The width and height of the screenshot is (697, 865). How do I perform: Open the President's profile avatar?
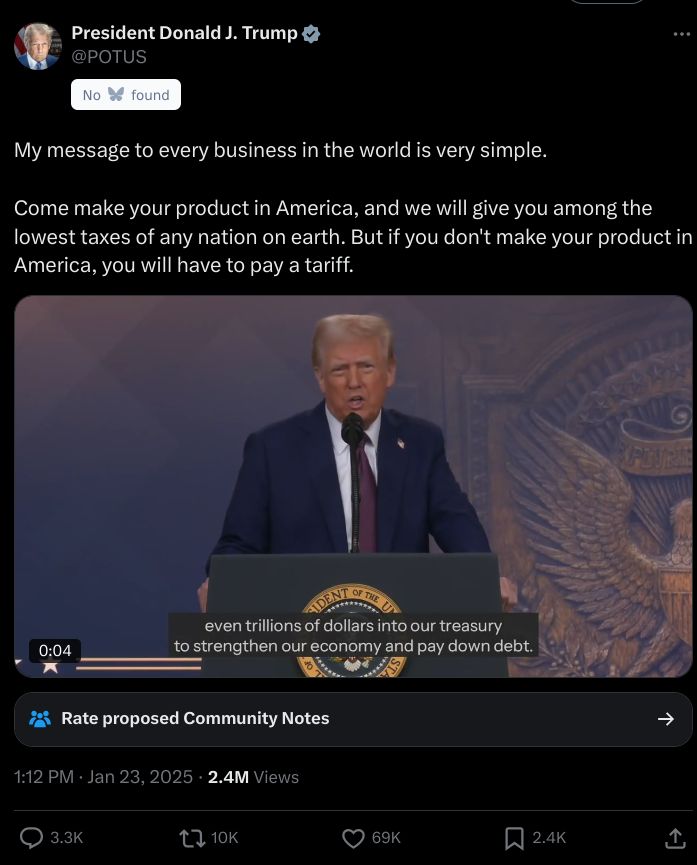[x=38, y=46]
